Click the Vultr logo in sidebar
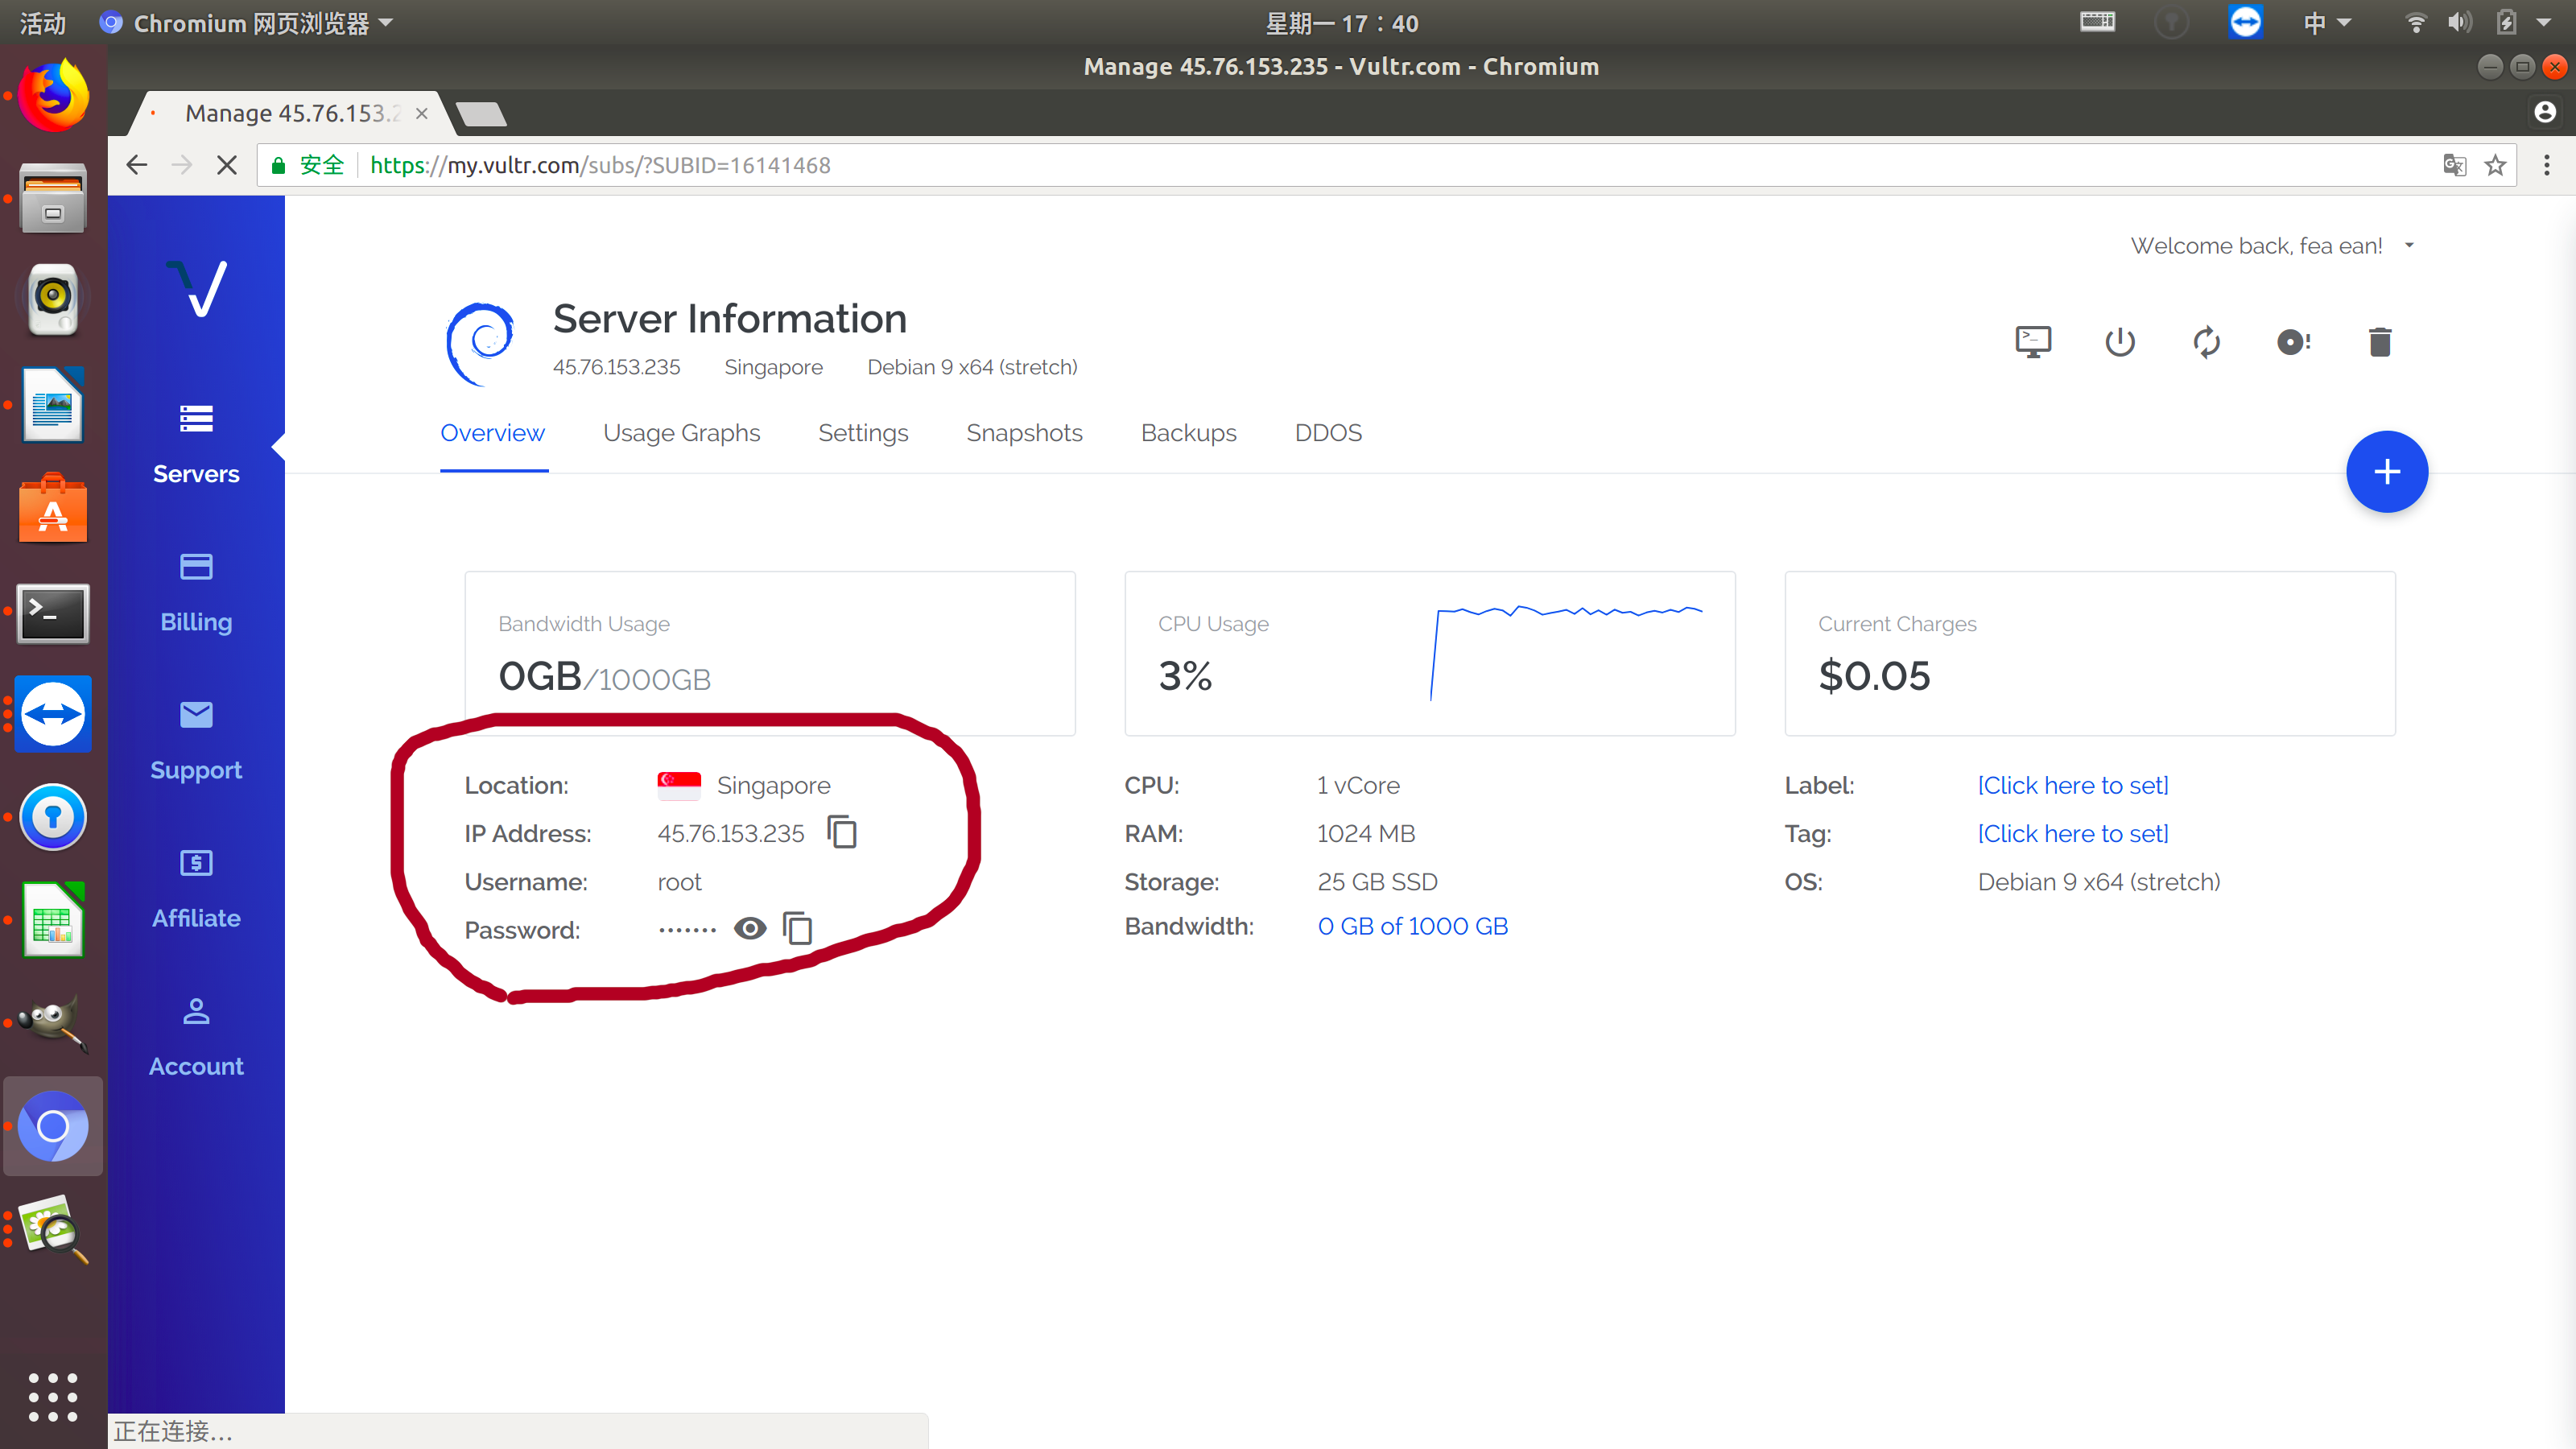The image size is (2576, 1449). pyautogui.click(x=197, y=288)
